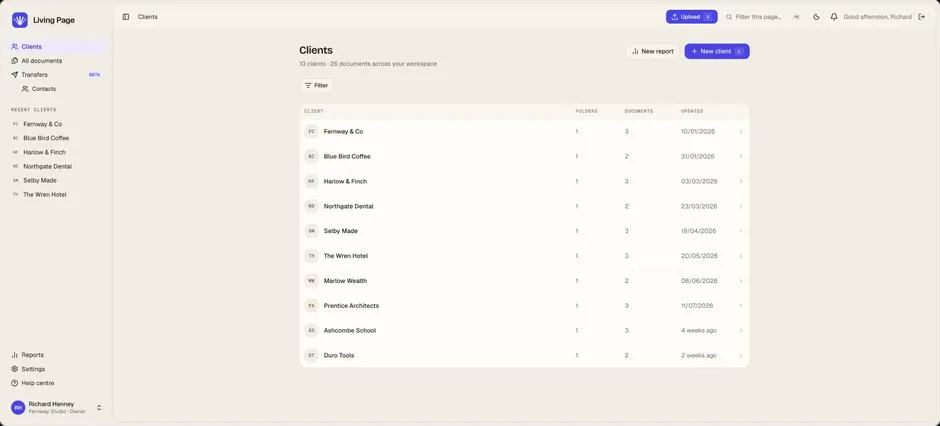This screenshot has width=940, height=426.
Task: Expand the Northgate Dental row chevron
Action: (x=740, y=206)
